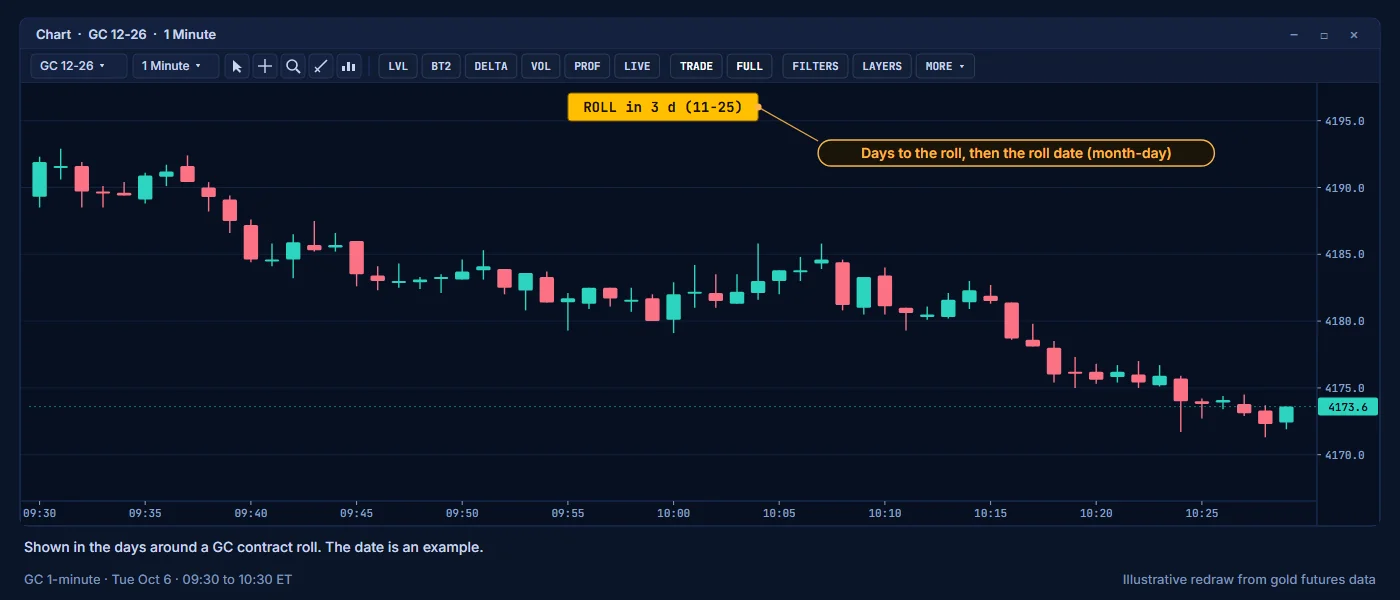1400x600 pixels.
Task: Click the 09:30 time axis label
Action: point(39,513)
